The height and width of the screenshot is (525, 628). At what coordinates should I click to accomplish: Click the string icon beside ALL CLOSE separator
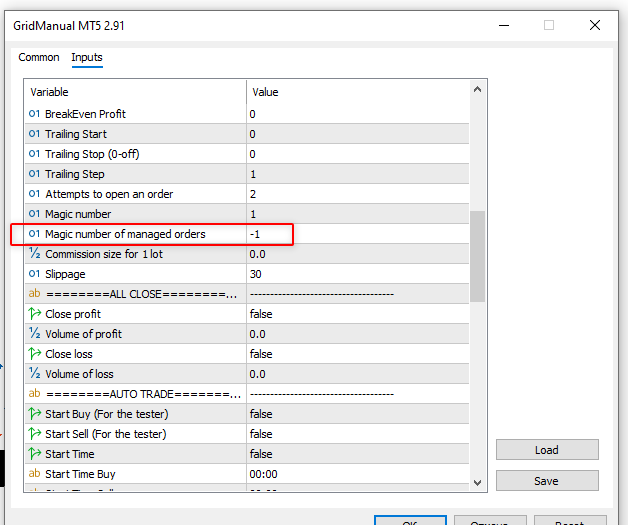[x=34, y=294]
